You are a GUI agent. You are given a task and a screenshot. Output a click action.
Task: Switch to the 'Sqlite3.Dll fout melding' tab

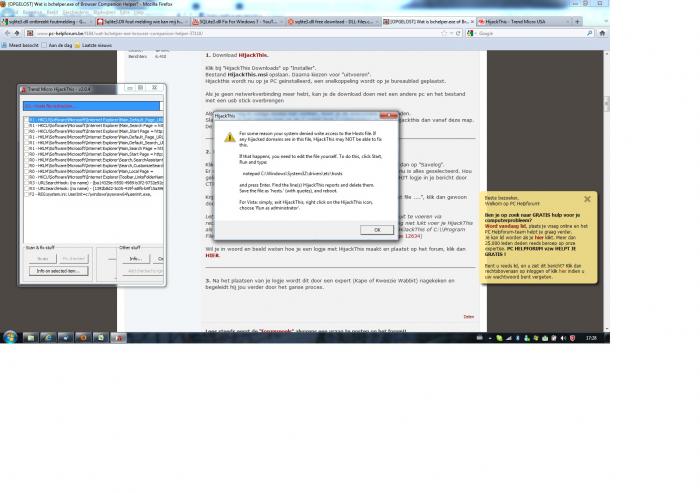point(142,21)
